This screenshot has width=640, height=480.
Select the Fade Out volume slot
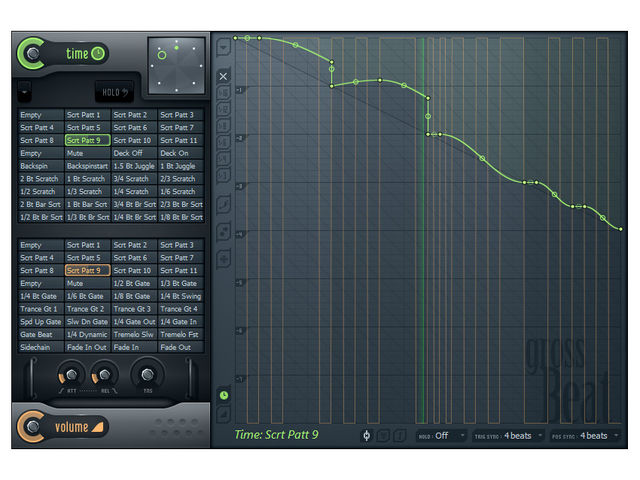coord(180,347)
